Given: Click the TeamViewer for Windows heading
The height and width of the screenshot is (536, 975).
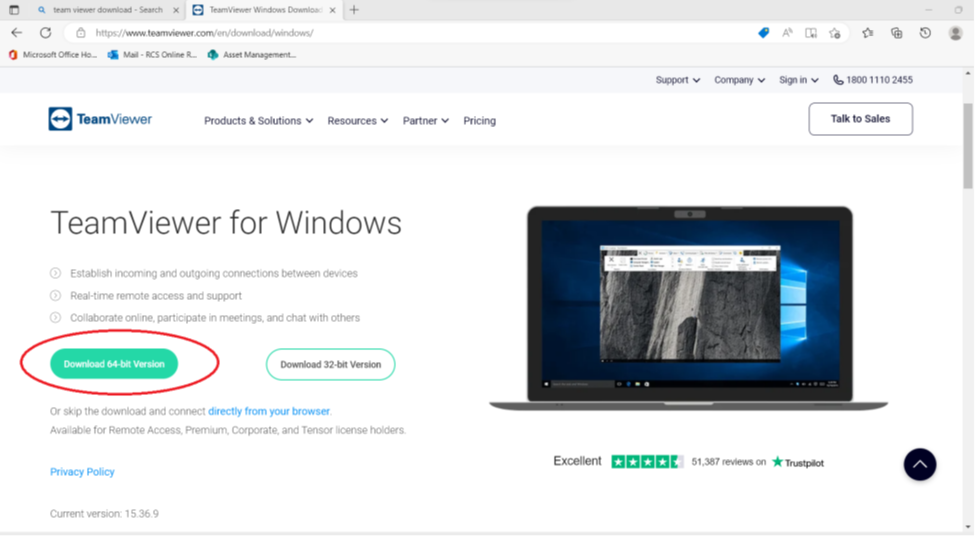Looking at the screenshot, I should [226, 223].
